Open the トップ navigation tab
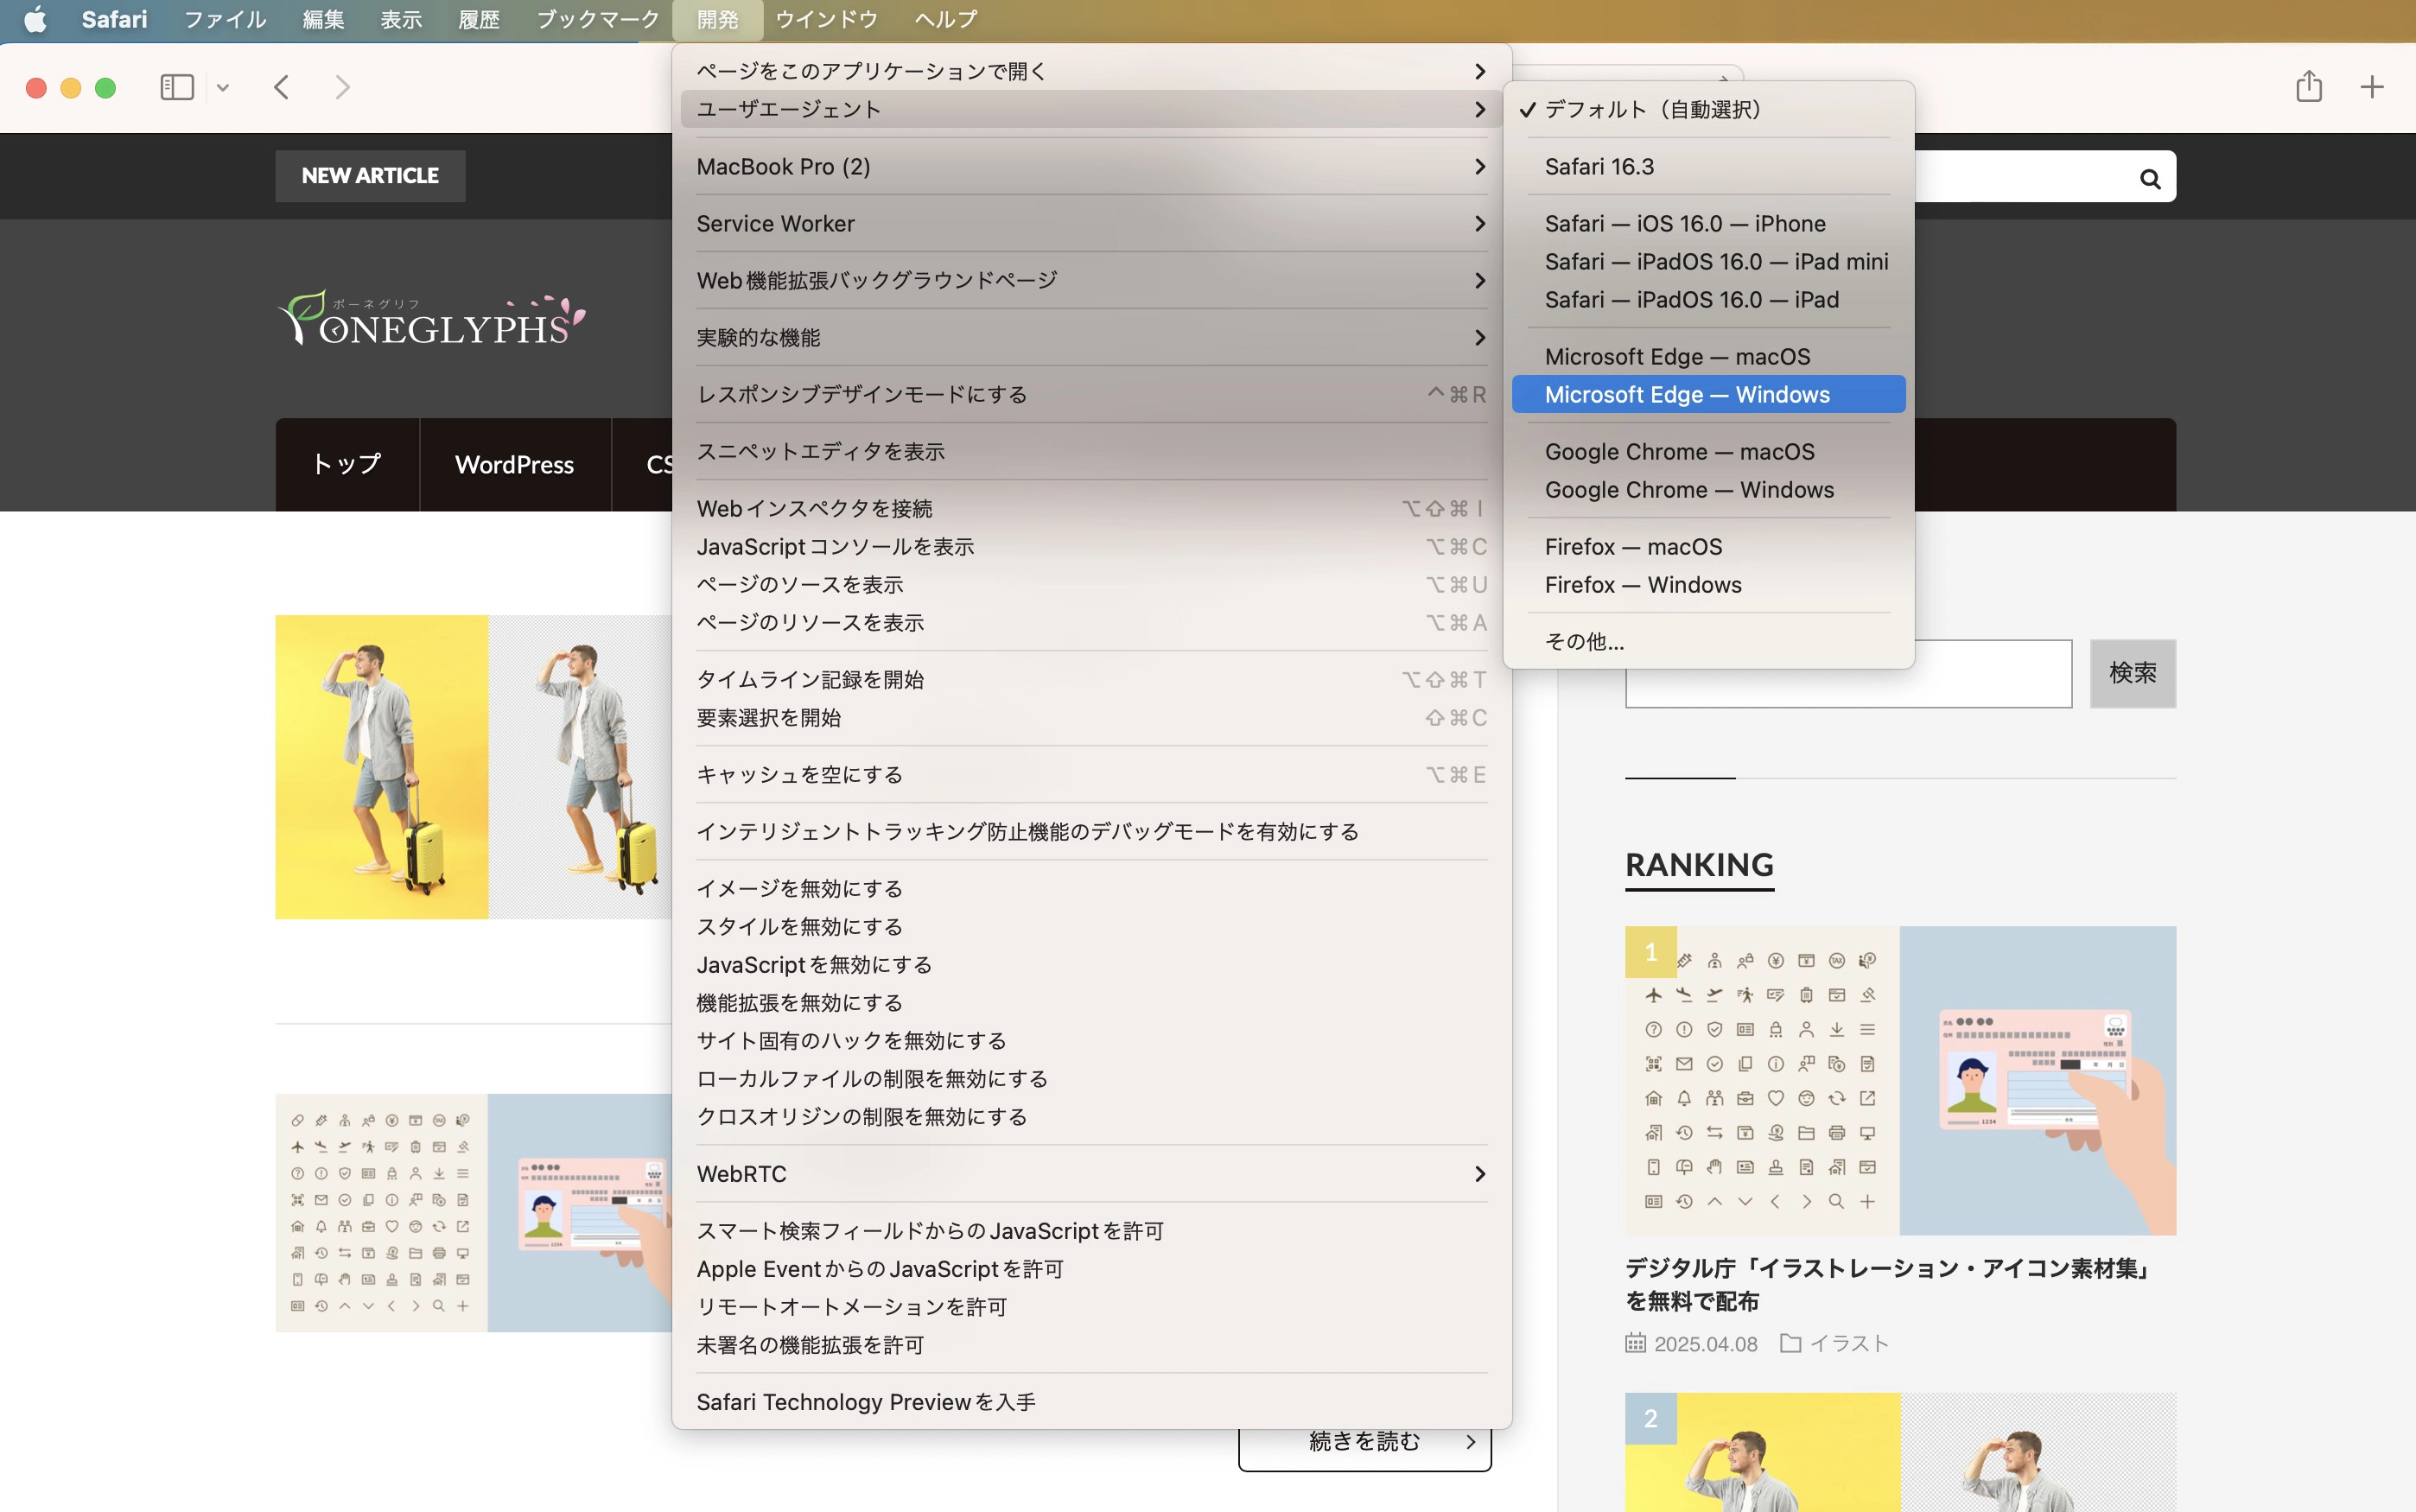The height and width of the screenshot is (1512, 2416). point(347,464)
